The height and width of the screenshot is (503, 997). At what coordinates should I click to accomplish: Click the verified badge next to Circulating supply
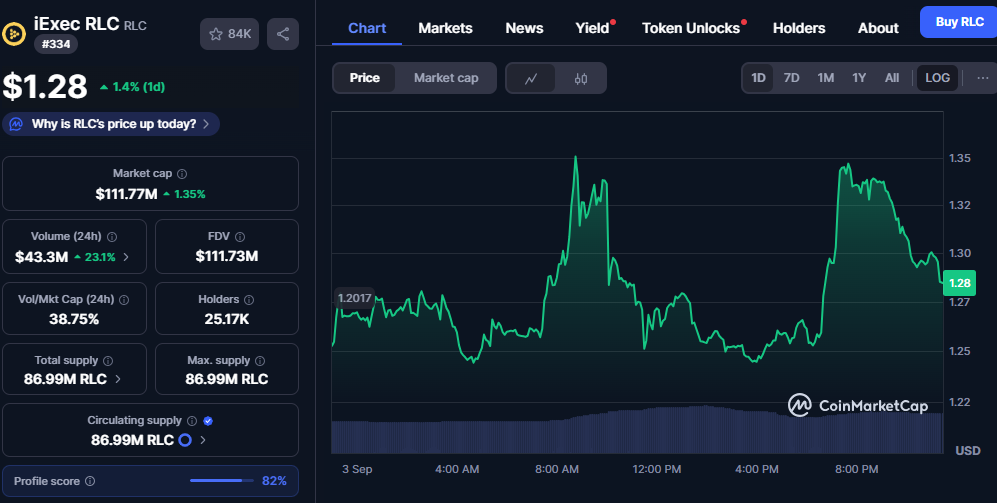click(x=208, y=420)
